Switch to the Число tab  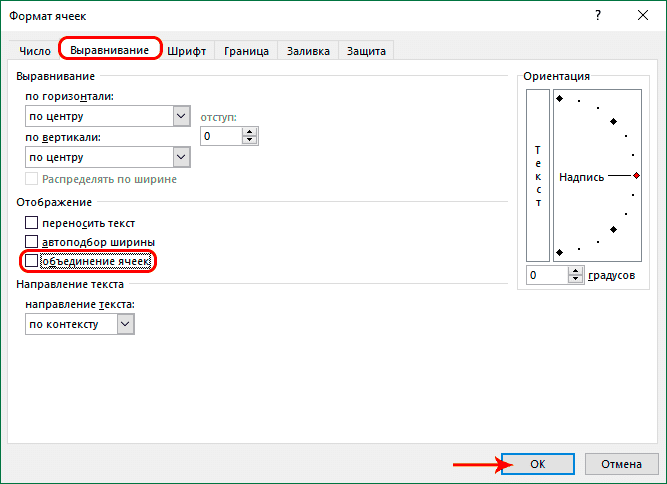click(36, 50)
